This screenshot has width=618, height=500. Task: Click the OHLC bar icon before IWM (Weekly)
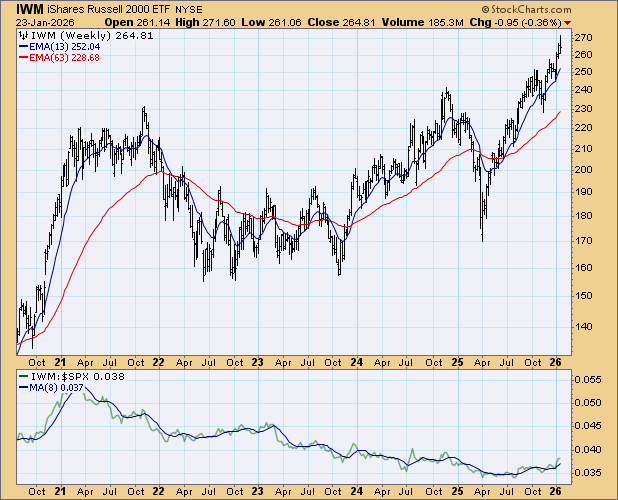coord(23,36)
